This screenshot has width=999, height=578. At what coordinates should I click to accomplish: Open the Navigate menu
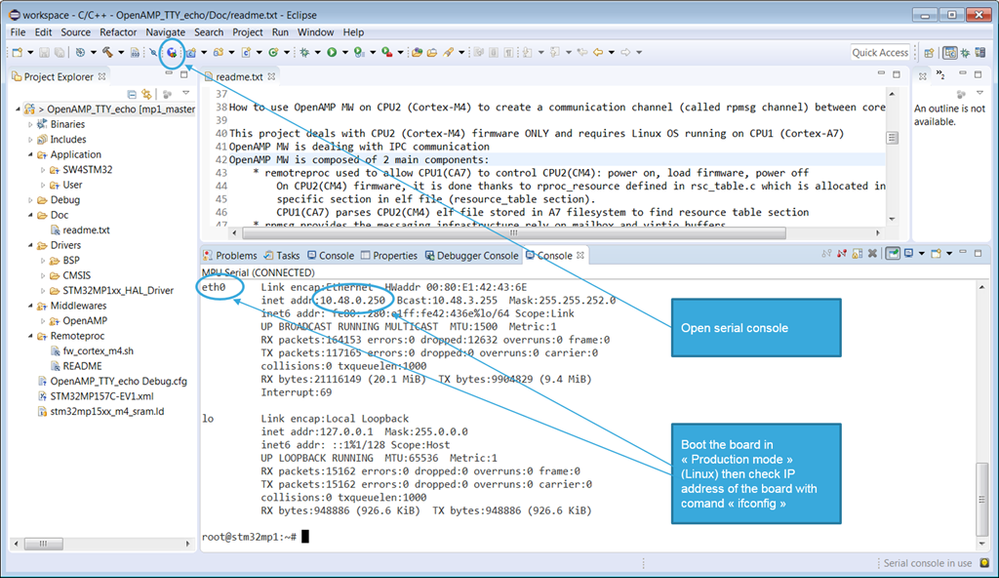tap(165, 32)
